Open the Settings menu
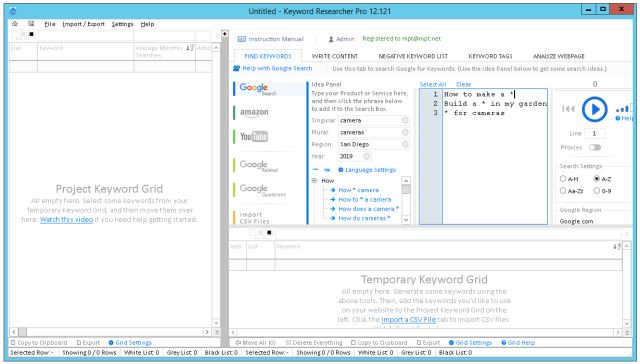Screen dimensions: 640x364 click(122, 24)
